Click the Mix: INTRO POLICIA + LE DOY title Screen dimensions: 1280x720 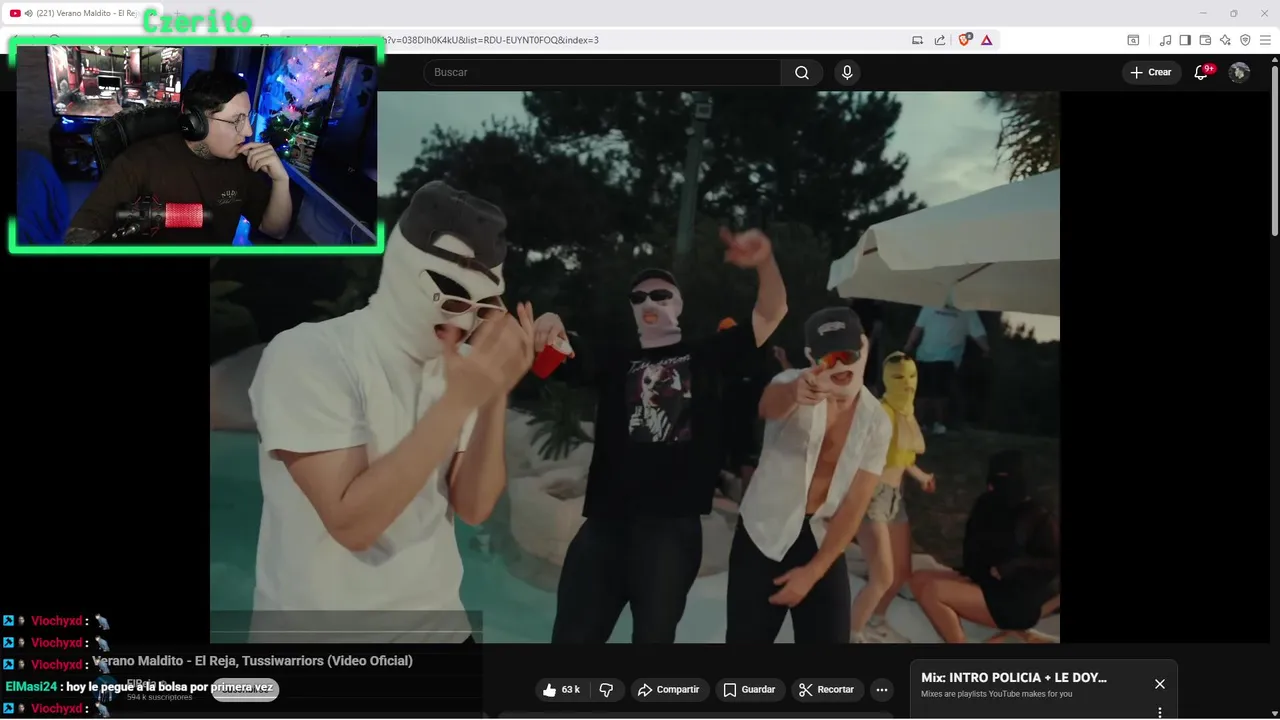(1014, 678)
